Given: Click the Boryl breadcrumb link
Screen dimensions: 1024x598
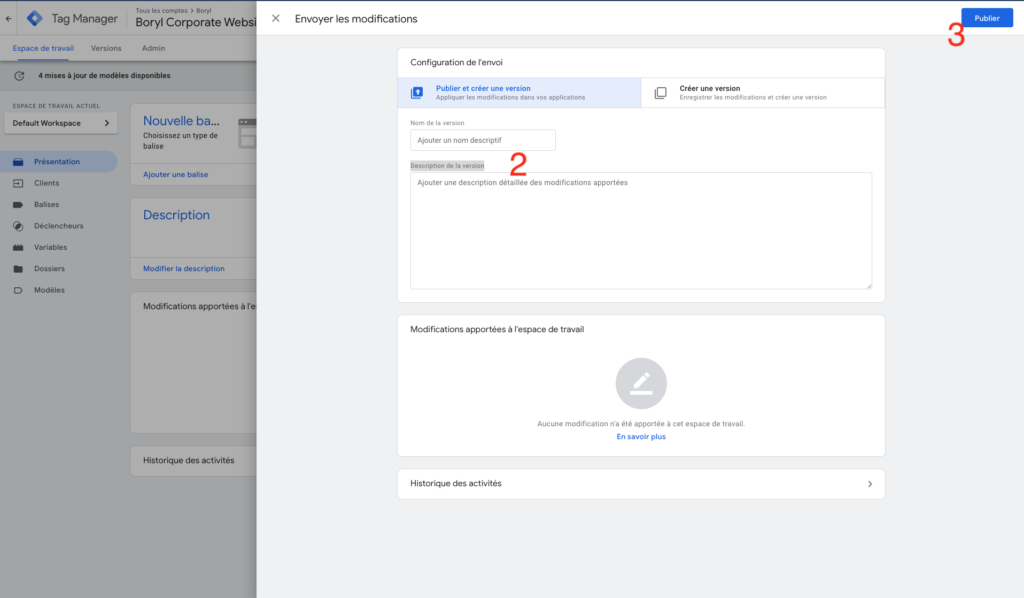Looking at the screenshot, I should pyautogui.click(x=204, y=10).
